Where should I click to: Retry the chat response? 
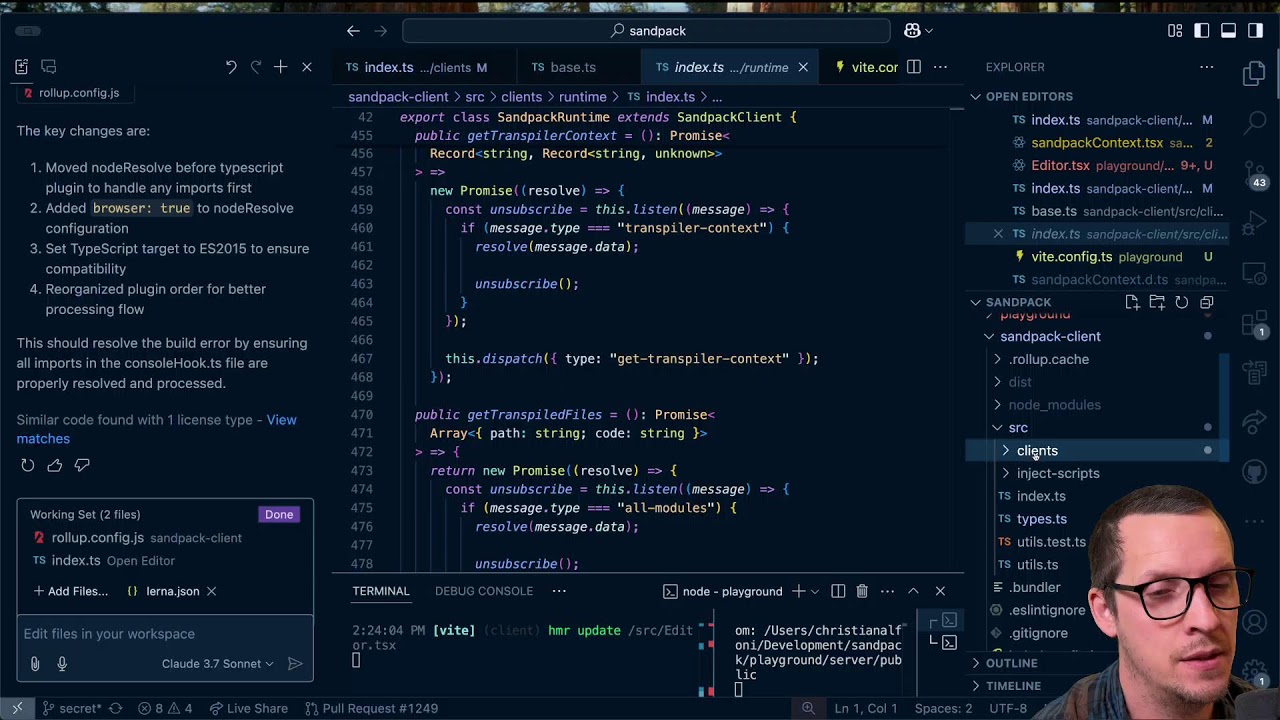click(27, 465)
